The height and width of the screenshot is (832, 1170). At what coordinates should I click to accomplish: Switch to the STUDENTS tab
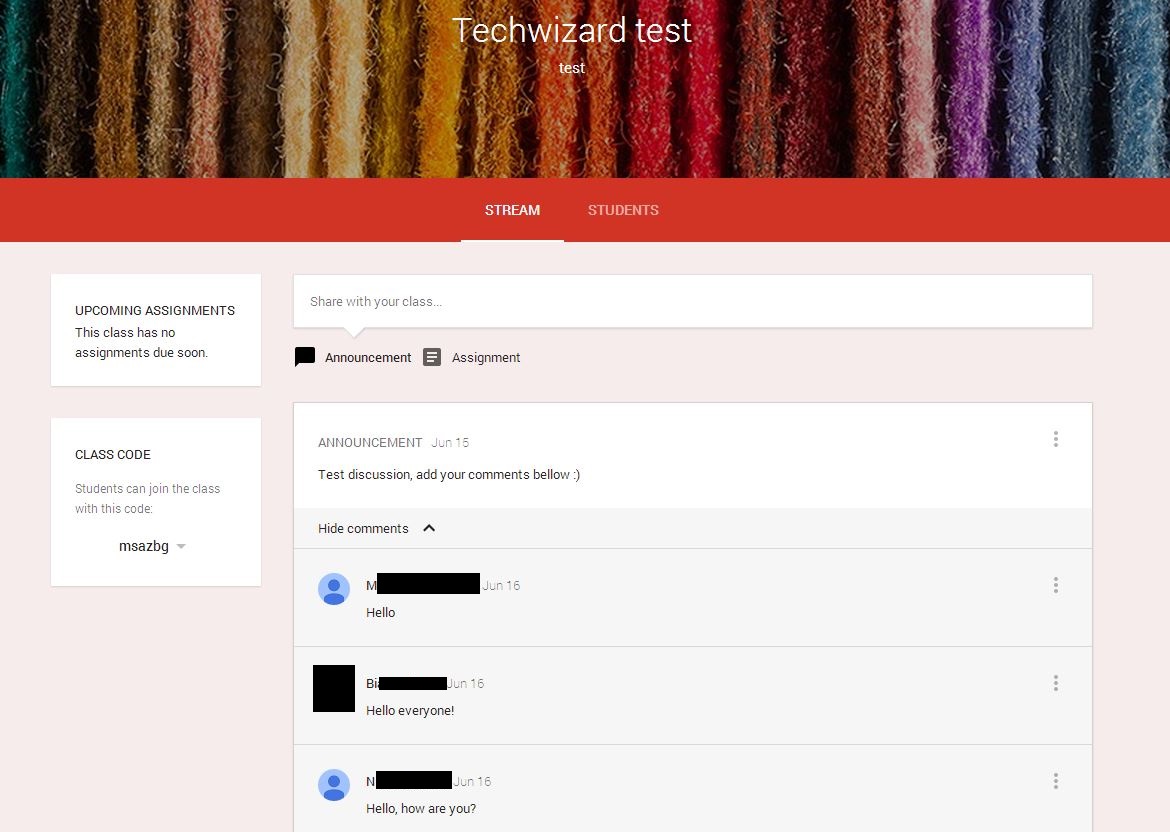pos(623,210)
